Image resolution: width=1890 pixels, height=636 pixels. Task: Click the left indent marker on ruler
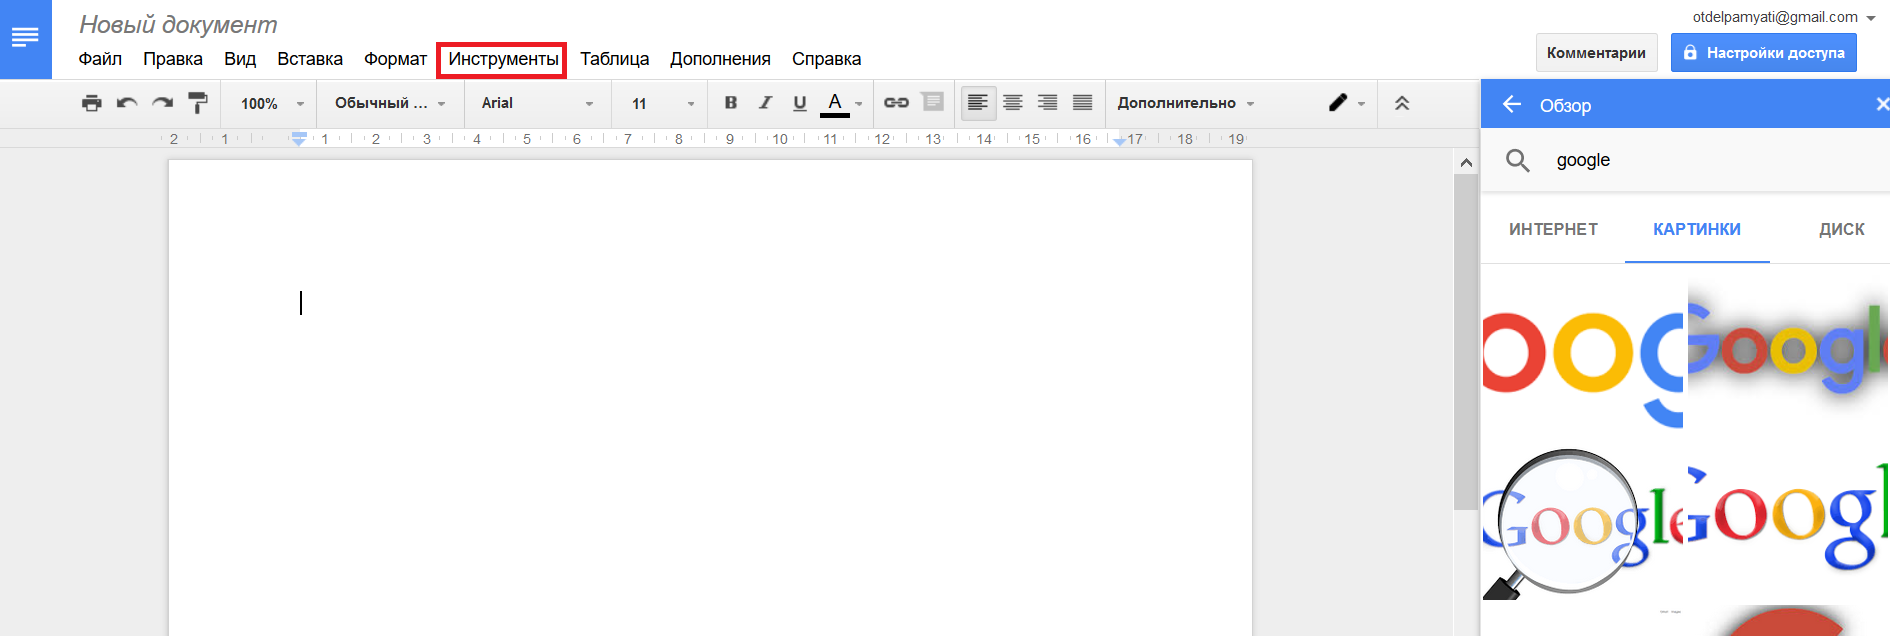pyautogui.click(x=299, y=139)
